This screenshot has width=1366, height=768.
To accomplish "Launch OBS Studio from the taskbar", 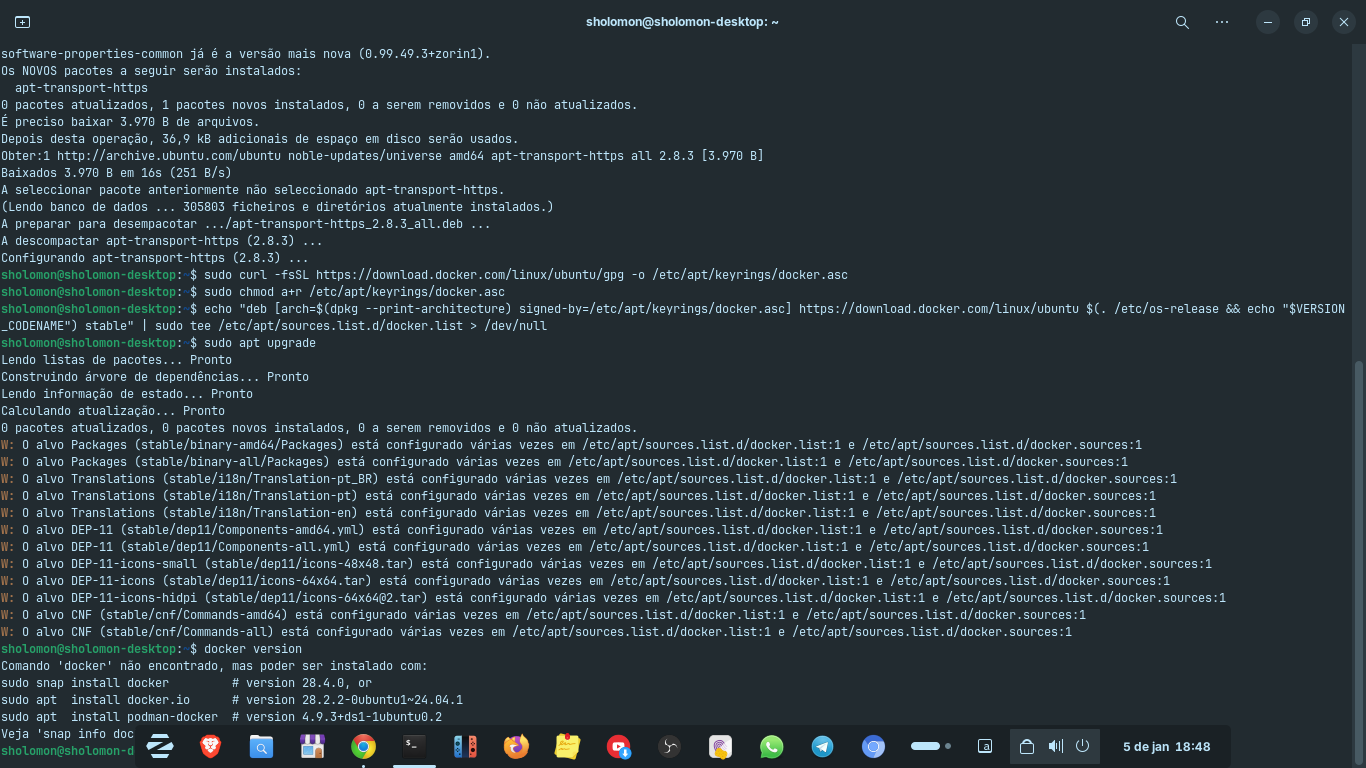I will (x=669, y=746).
